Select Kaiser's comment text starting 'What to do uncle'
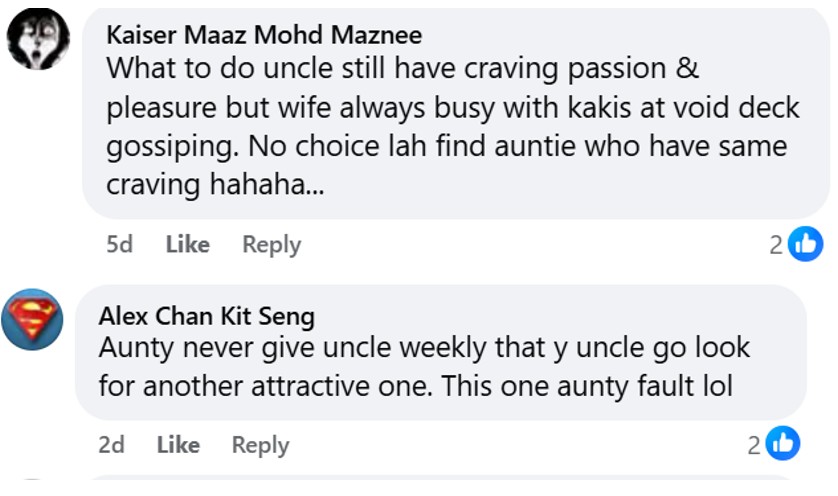Screen dimensions: 838x496 (x=453, y=126)
